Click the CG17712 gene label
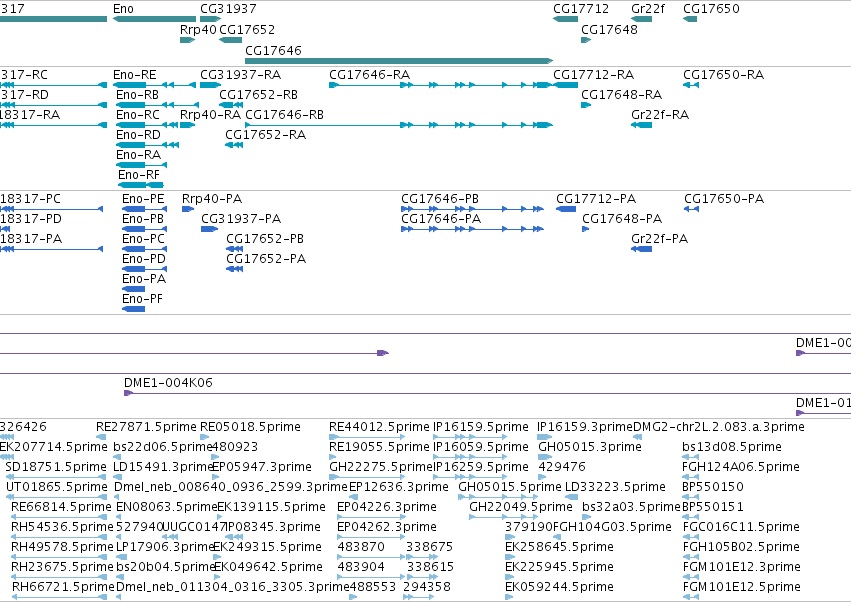Viewport: 851px width, 602px height. 581,9
